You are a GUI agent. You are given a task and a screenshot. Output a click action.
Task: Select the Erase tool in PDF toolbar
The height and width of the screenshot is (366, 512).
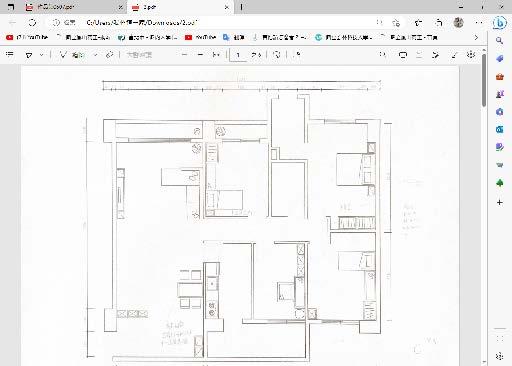pos(109,55)
